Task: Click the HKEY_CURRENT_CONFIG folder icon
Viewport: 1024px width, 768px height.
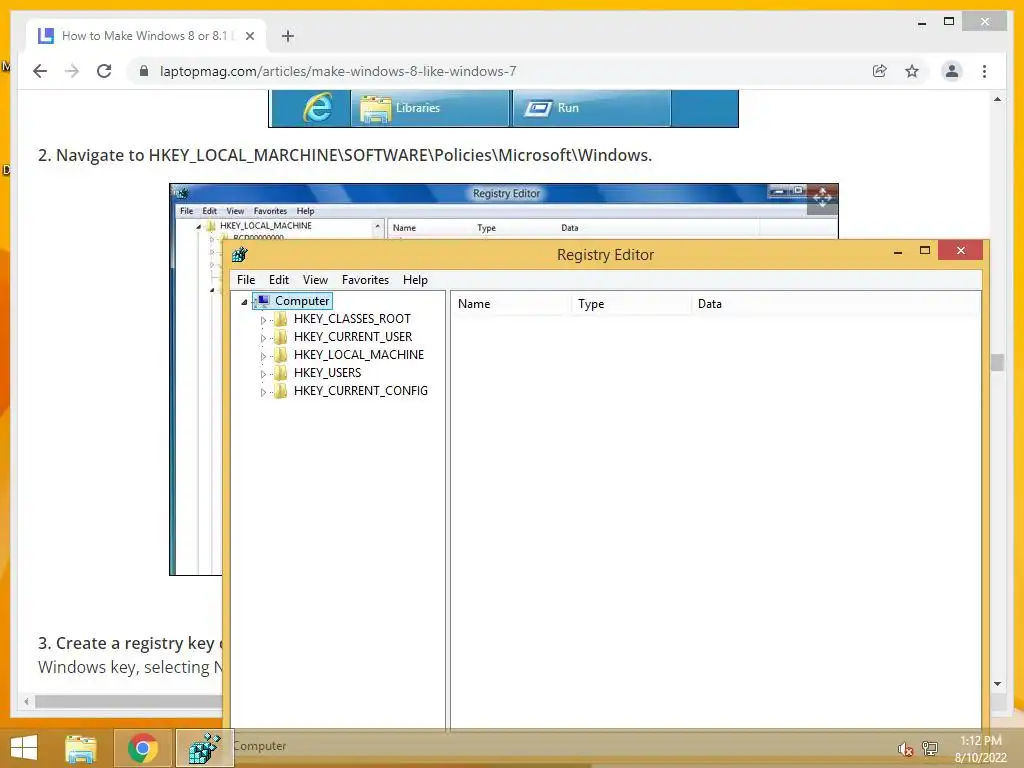Action: tap(281, 391)
